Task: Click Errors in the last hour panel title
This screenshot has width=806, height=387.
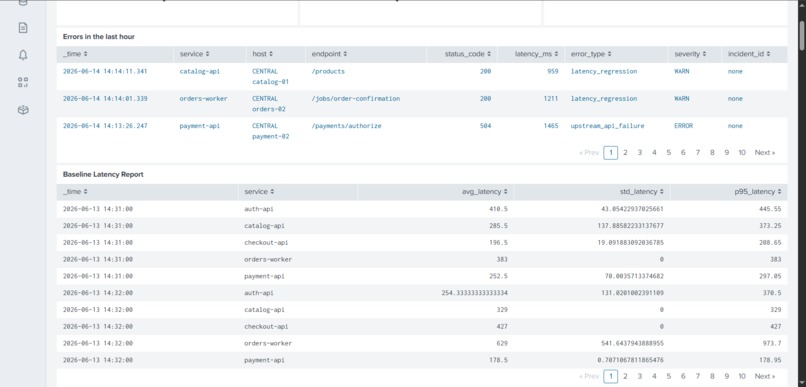Action: (x=99, y=37)
